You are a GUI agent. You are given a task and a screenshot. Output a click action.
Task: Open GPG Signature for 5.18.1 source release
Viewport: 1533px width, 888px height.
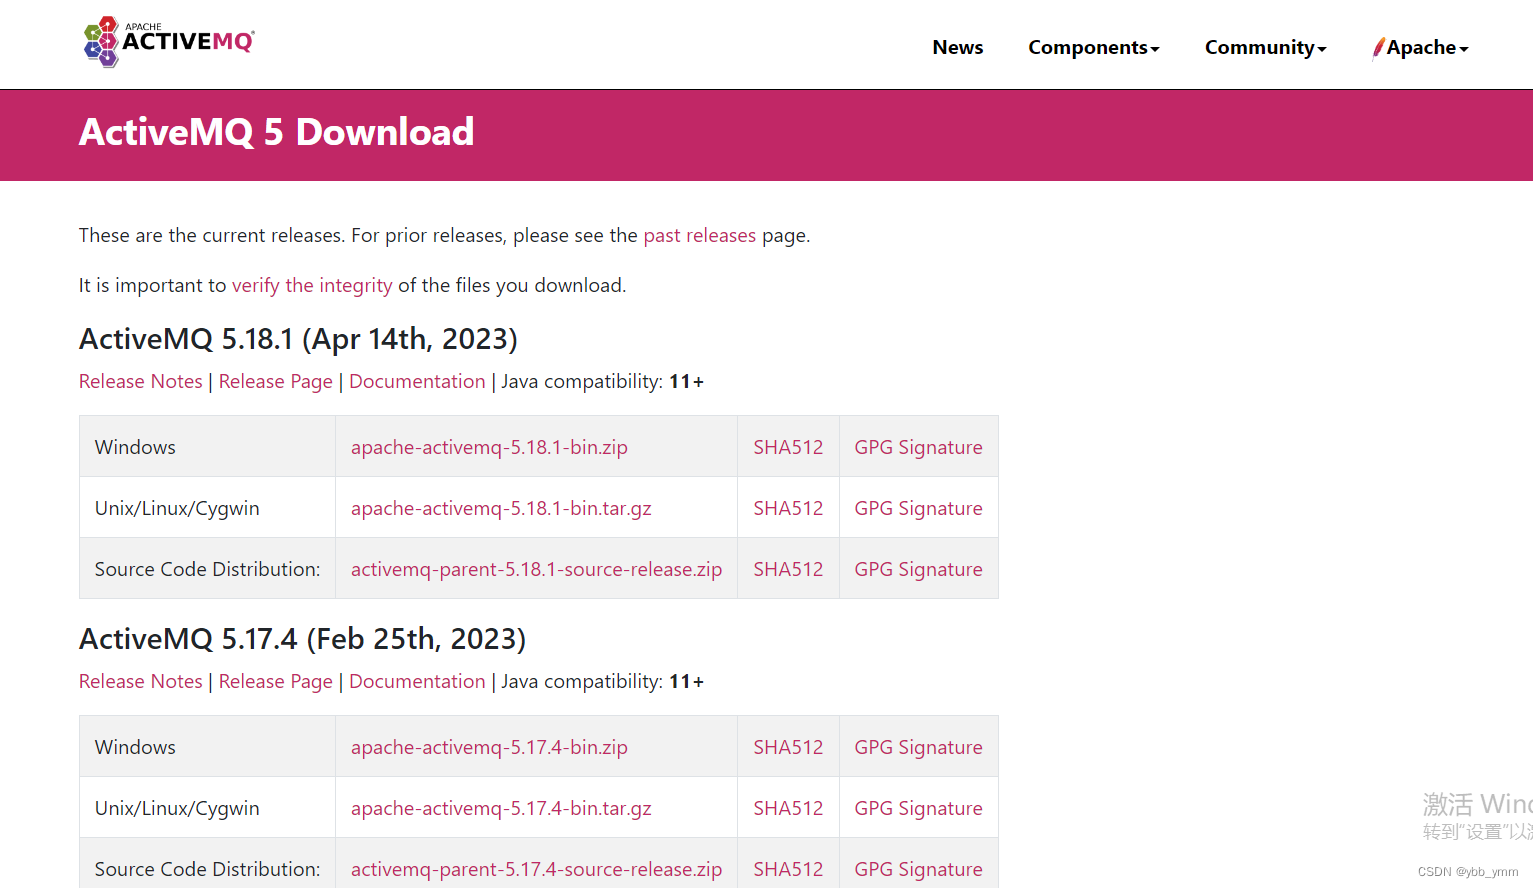918,569
